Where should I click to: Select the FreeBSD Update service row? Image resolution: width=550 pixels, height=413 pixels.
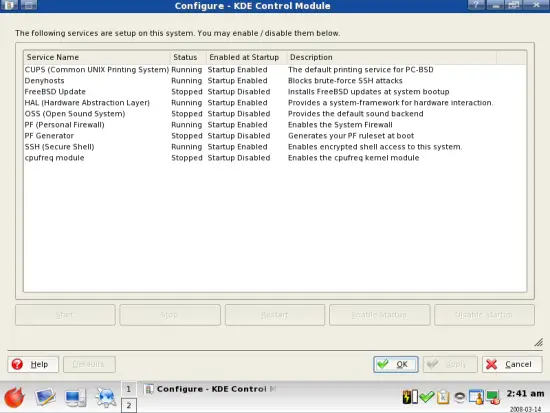coord(275,92)
